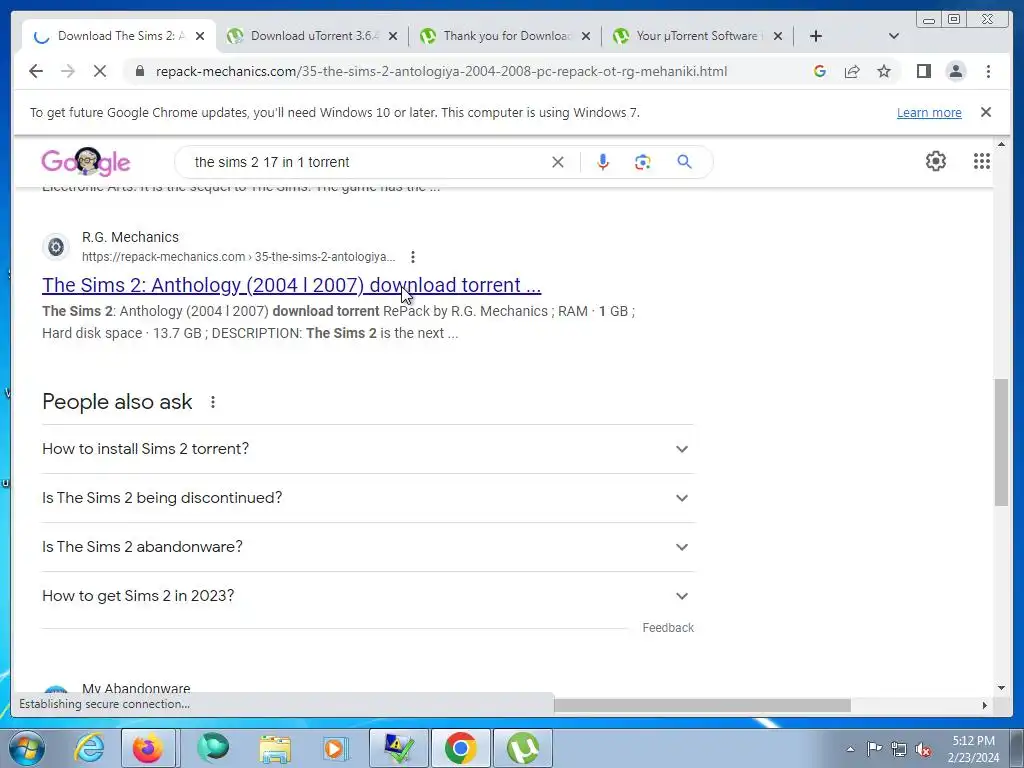
Task: Open Google quick settings gear
Action: (x=936, y=161)
